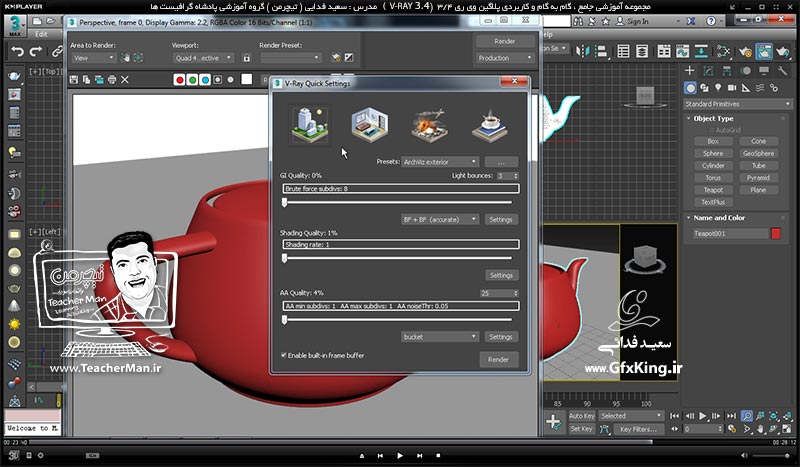Viewport: 800px width, 467px height.
Task: Click the AA Quality slider track
Action: pos(398,319)
